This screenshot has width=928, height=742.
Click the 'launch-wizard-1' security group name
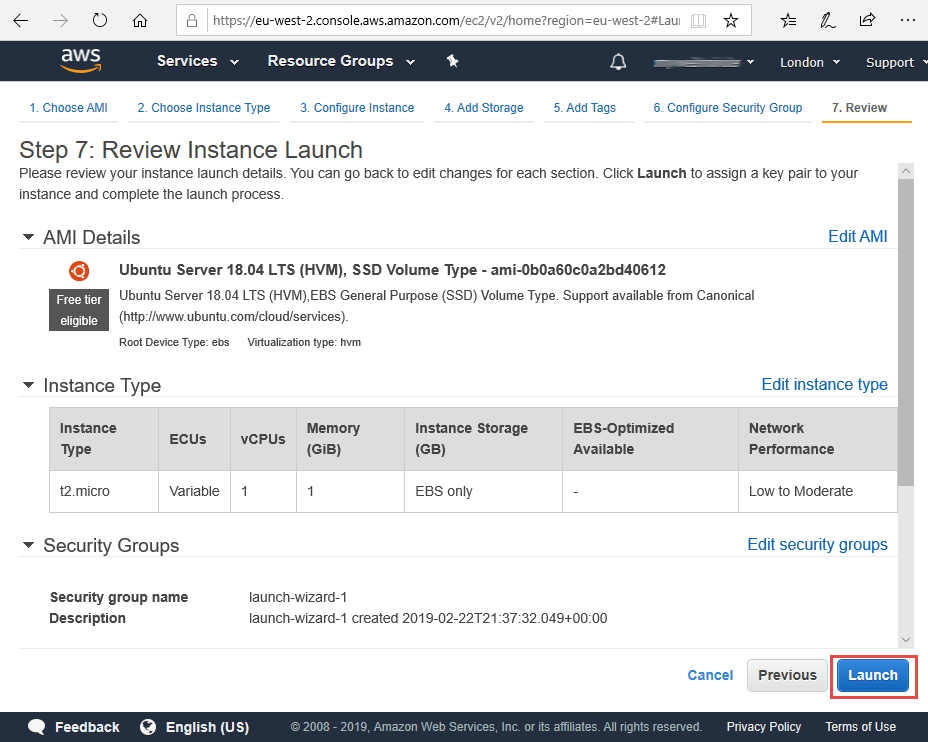click(x=298, y=597)
